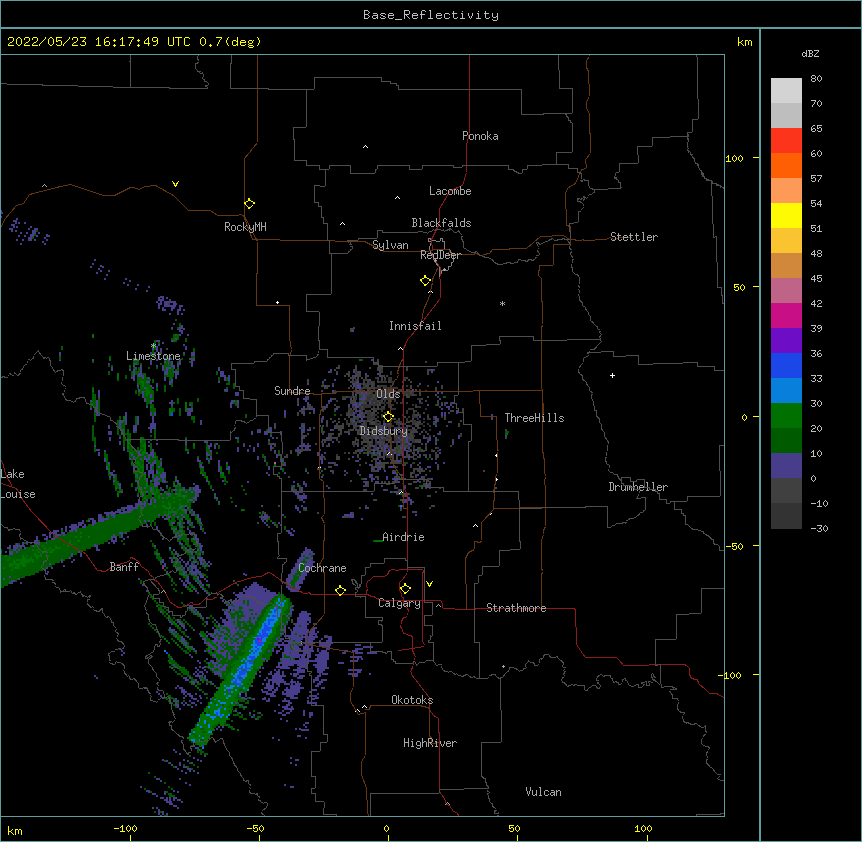
Task: Click the Strathmore label
Action: click(516, 608)
